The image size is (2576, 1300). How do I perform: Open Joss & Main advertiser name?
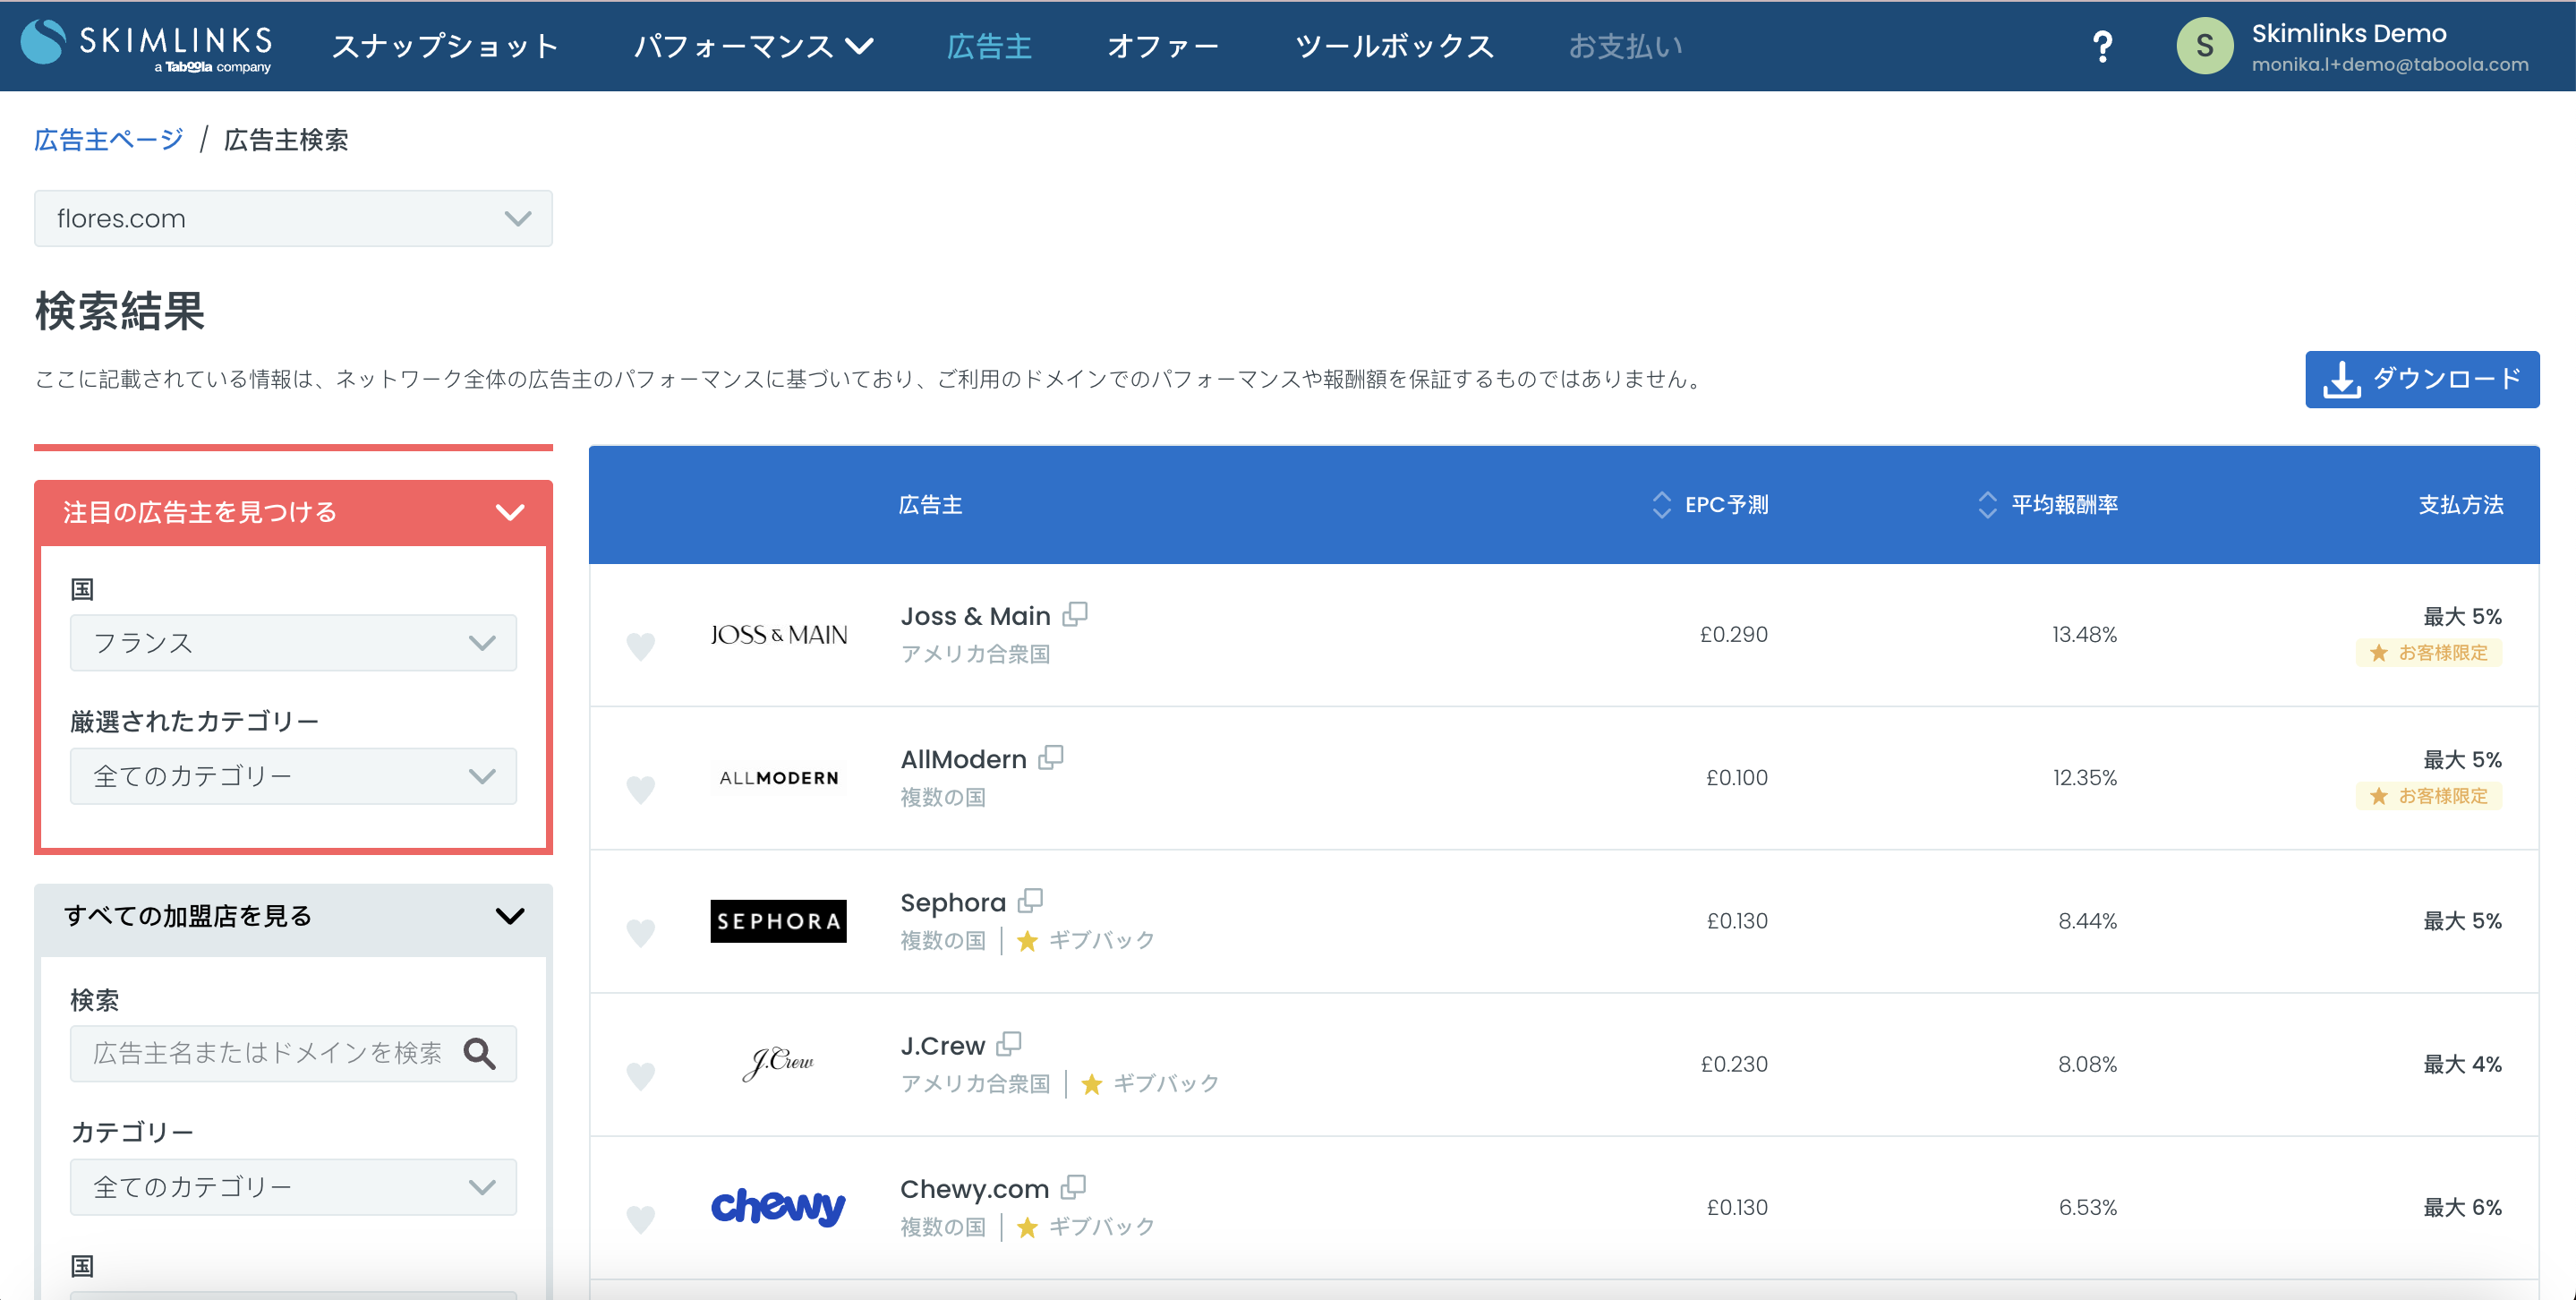coord(975,616)
